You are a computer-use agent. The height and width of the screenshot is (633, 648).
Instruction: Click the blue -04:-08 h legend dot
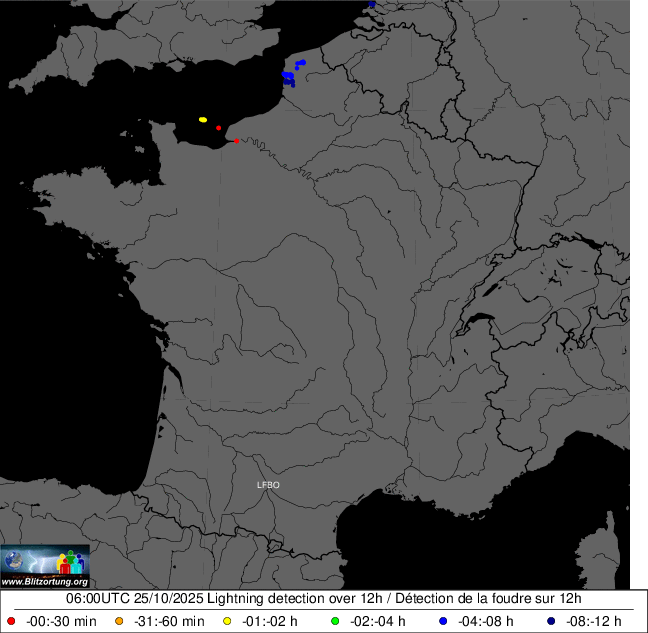coord(441,621)
